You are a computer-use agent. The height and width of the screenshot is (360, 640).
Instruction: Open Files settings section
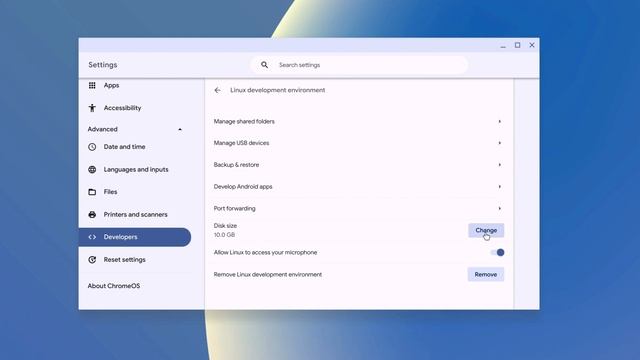tap(135, 192)
